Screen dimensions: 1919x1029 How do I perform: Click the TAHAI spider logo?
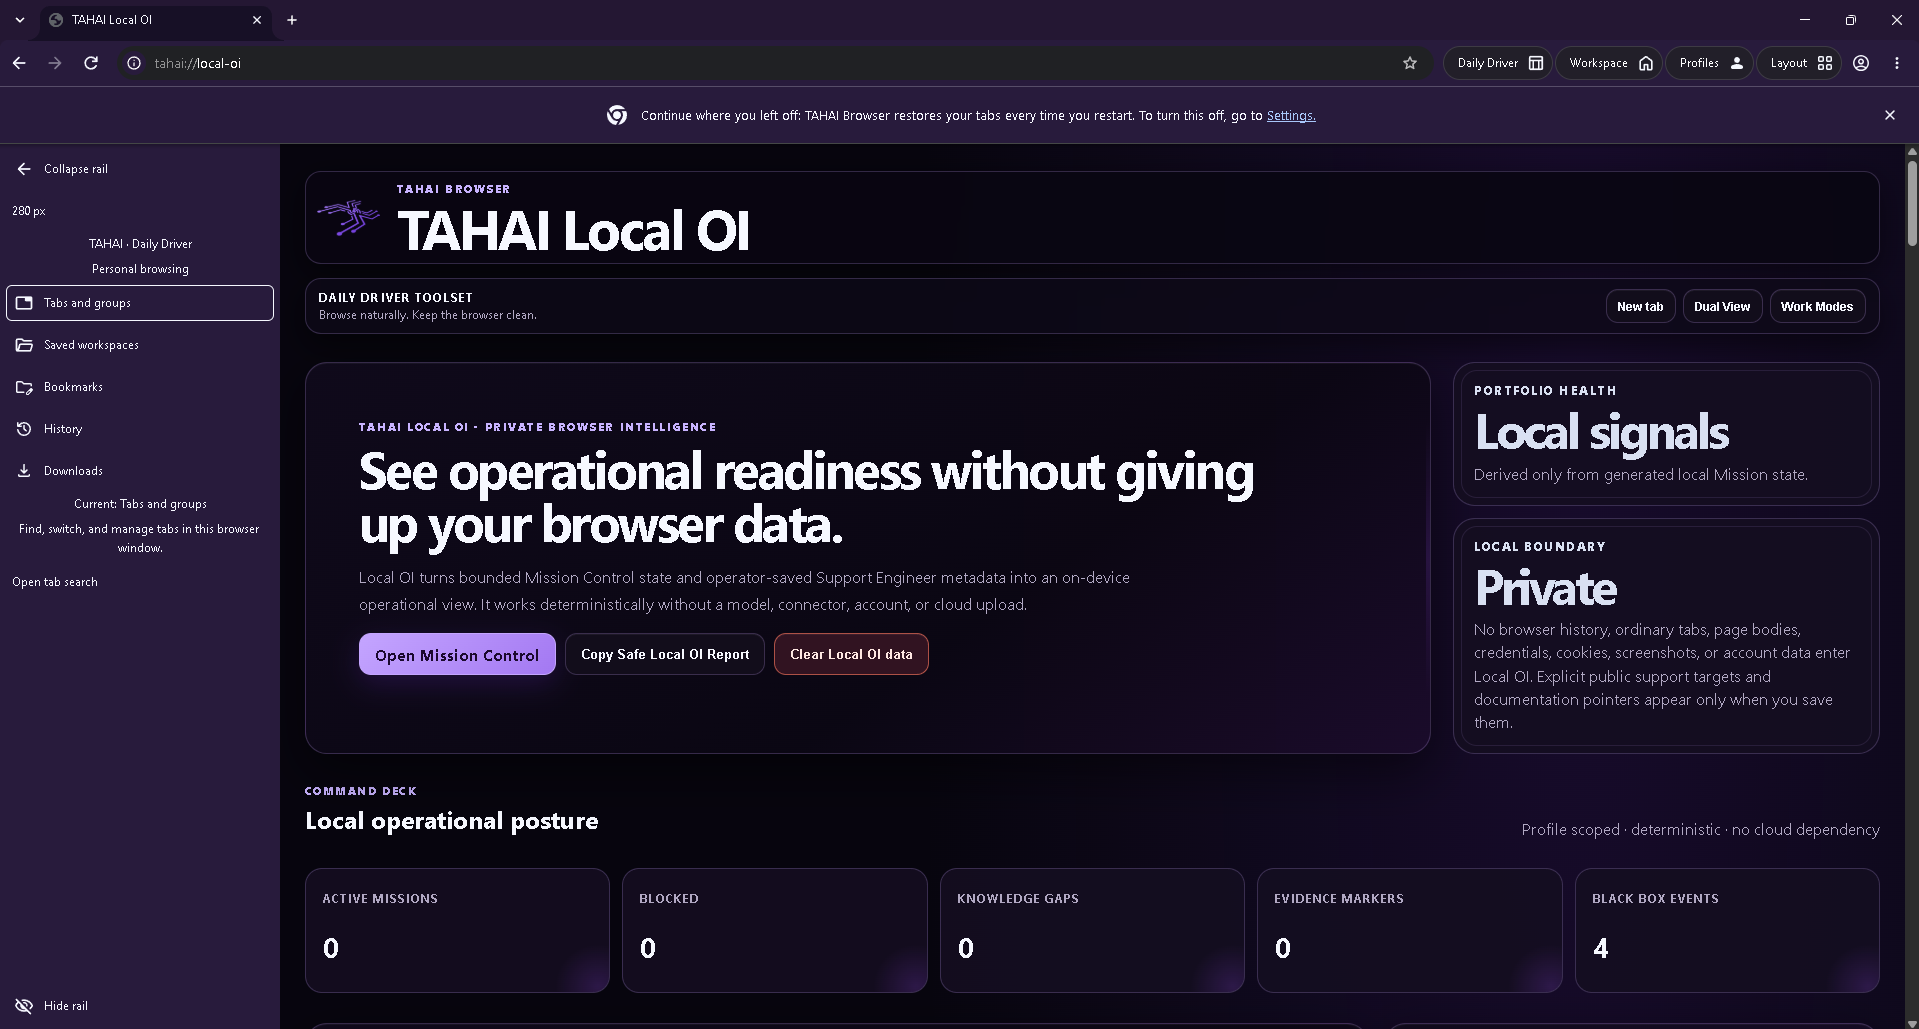pos(349,217)
